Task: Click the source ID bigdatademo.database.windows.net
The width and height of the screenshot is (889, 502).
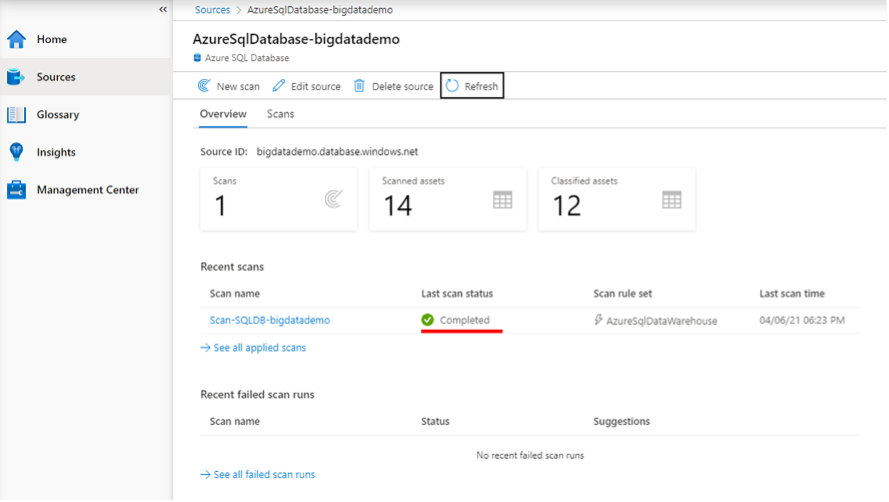Action: tap(337, 152)
